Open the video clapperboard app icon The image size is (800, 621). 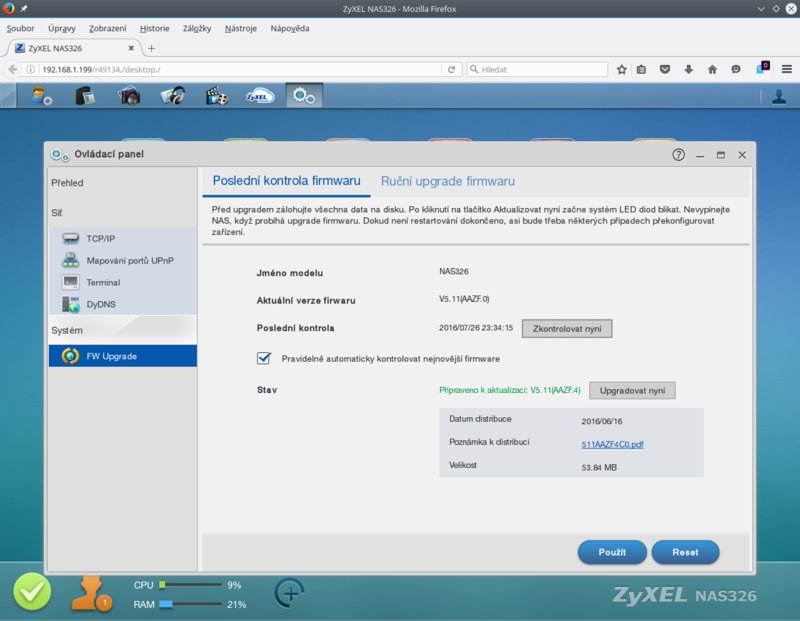point(216,95)
